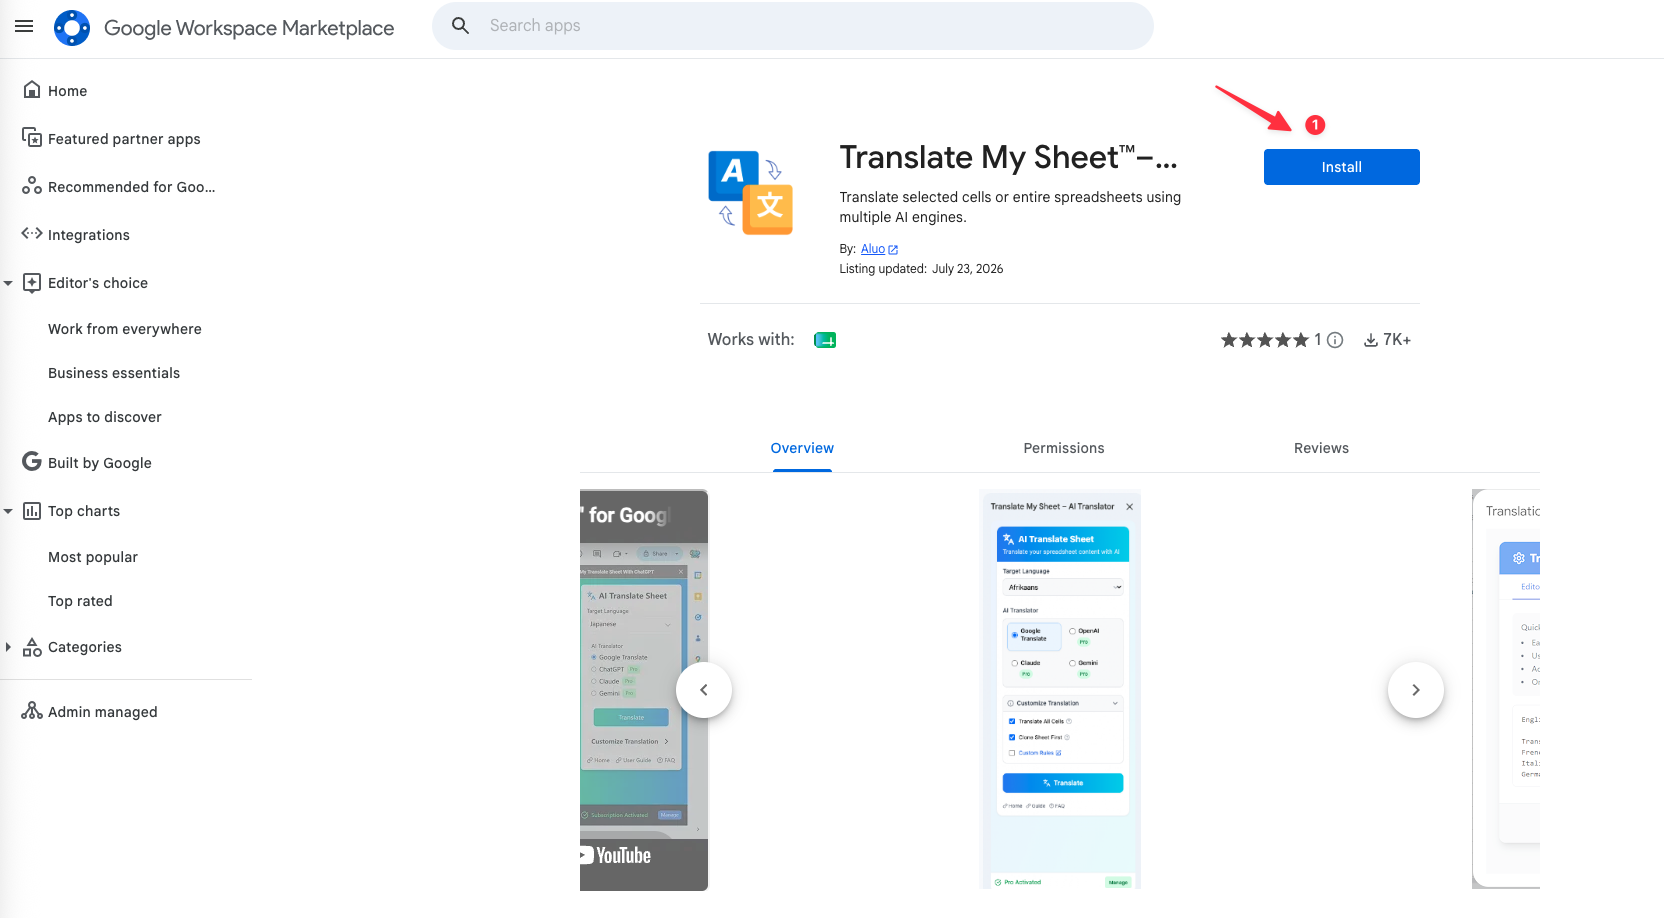
Task: Click the Featured partner apps icon
Action: point(32,138)
